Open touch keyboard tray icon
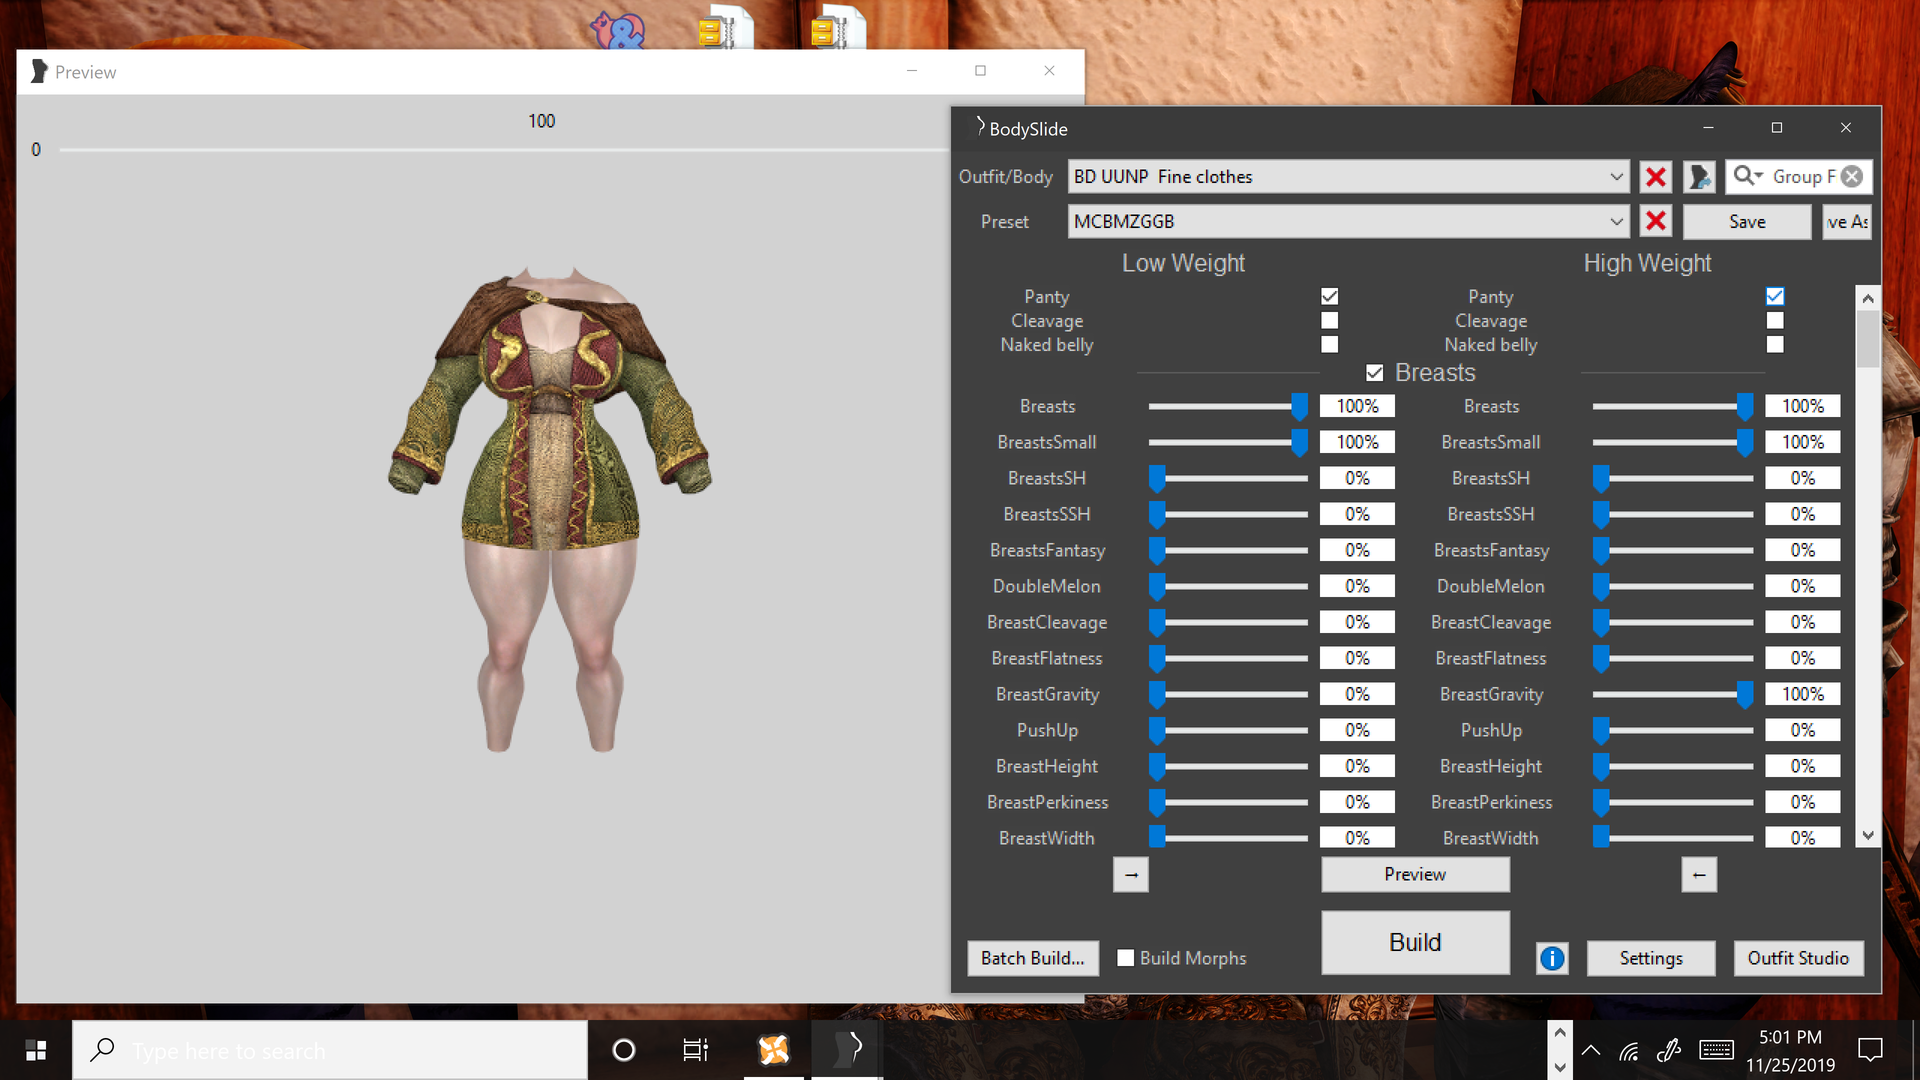This screenshot has width=1920, height=1080. point(1716,1050)
